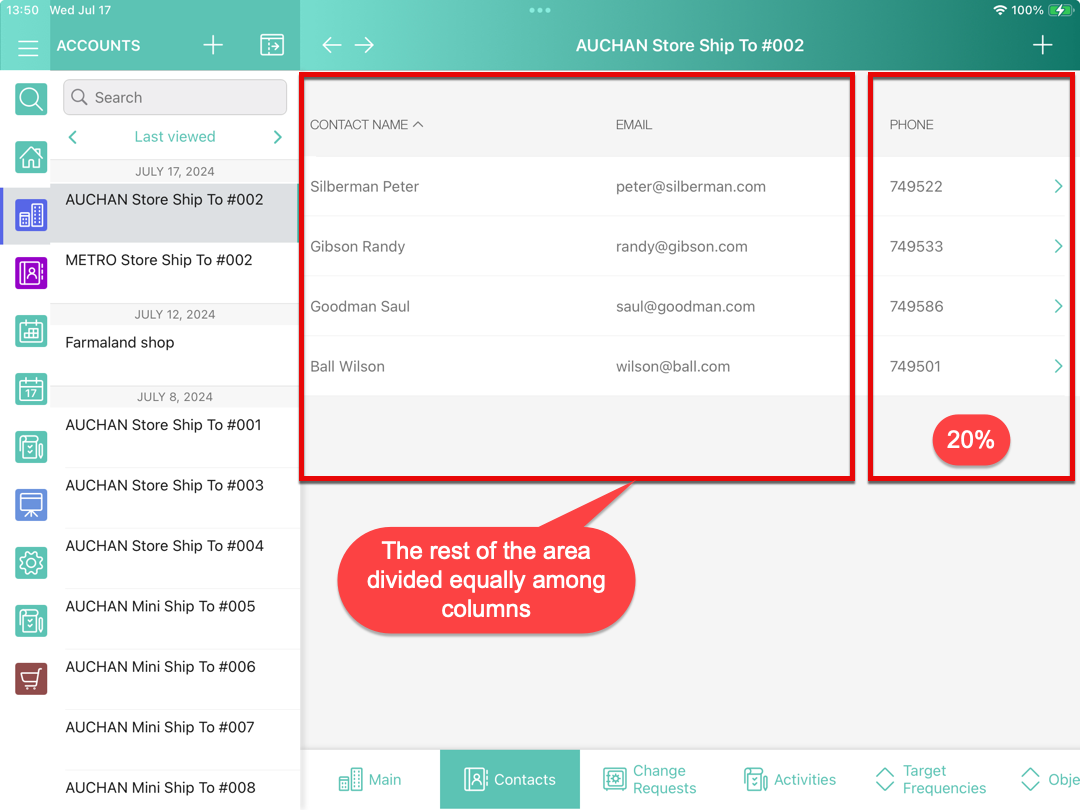The height and width of the screenshot is (810, 1080).
Task: Switch to the Activities tab
Action: tap(790, 779)
